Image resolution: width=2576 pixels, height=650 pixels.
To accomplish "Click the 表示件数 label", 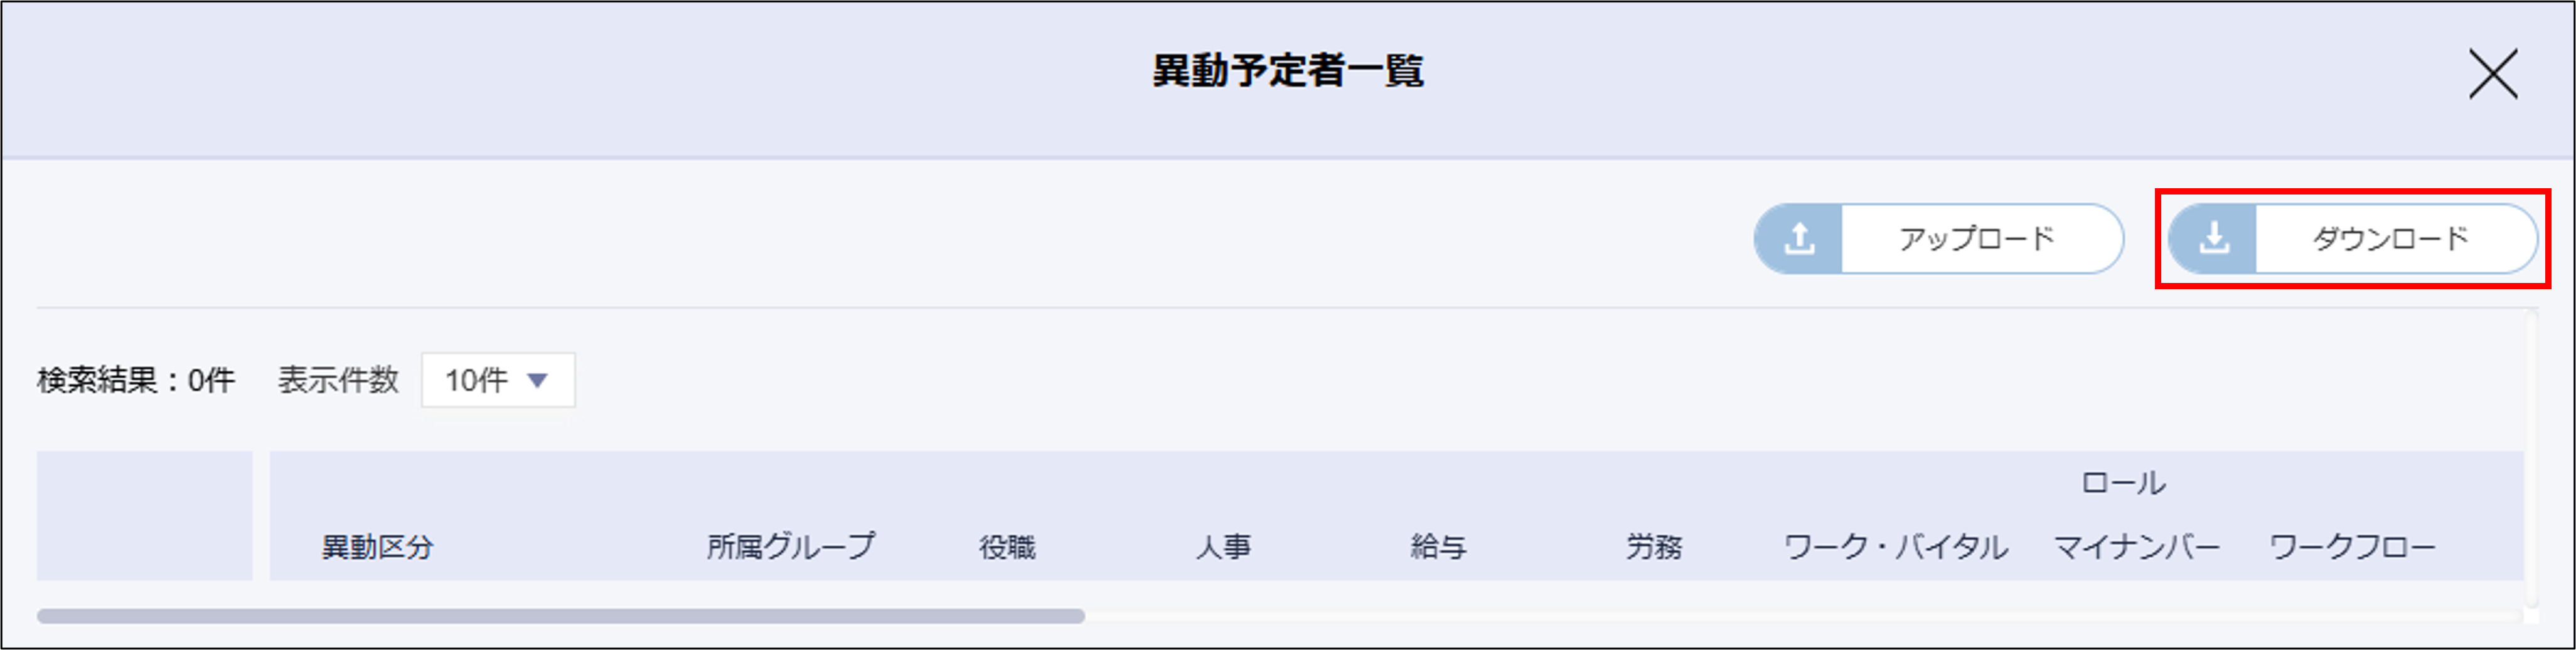I will click(338, 380).
